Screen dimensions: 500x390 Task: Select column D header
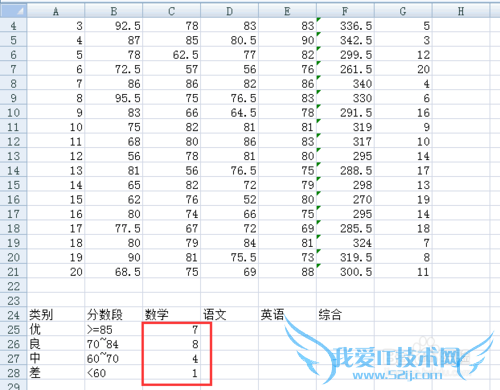(229, 11)
